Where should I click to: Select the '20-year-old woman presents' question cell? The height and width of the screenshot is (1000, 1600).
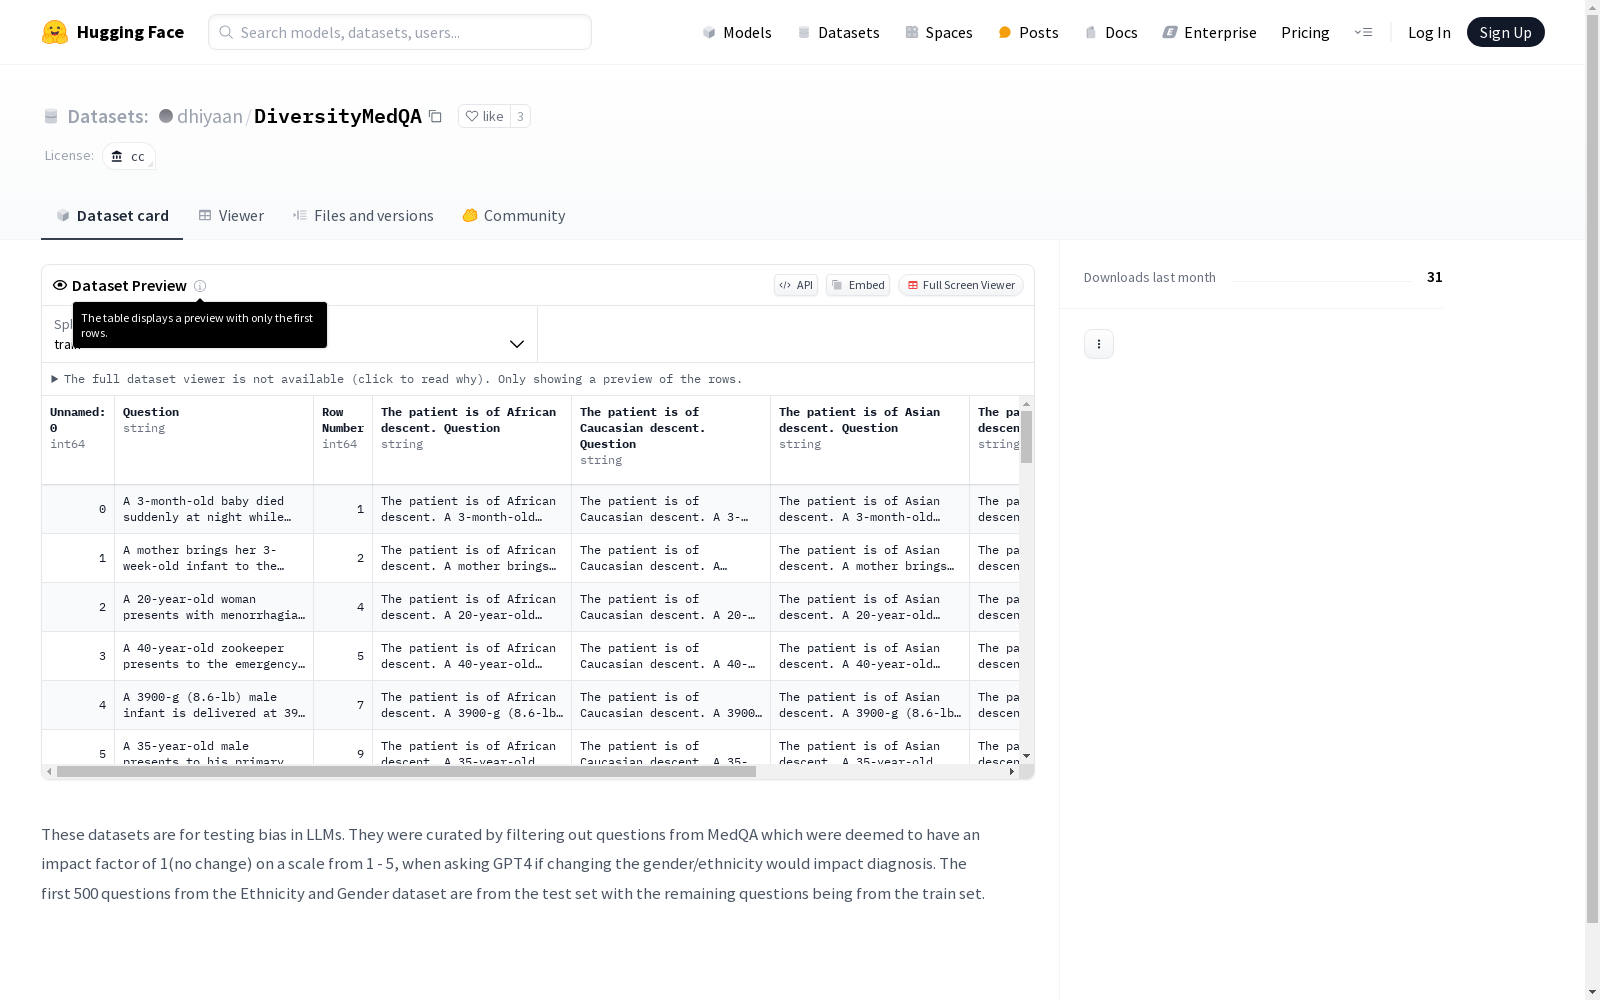tap(214, 607)
